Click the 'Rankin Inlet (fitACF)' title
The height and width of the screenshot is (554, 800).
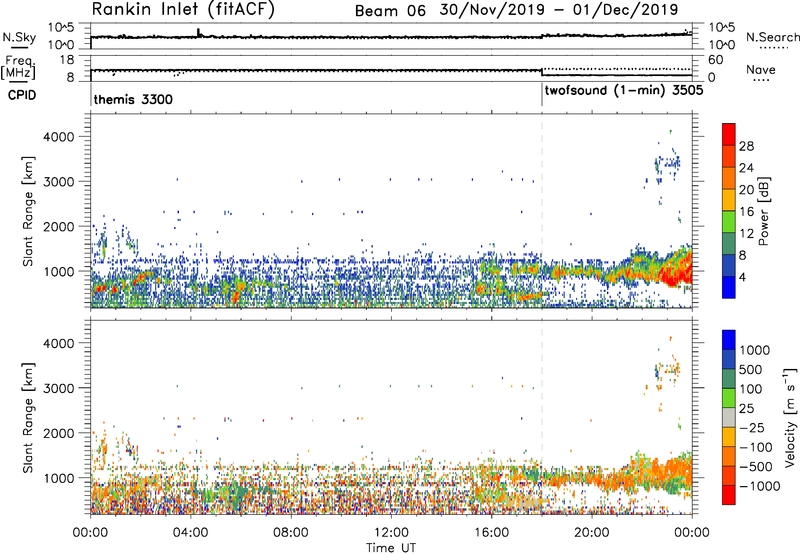pos(183,9)
